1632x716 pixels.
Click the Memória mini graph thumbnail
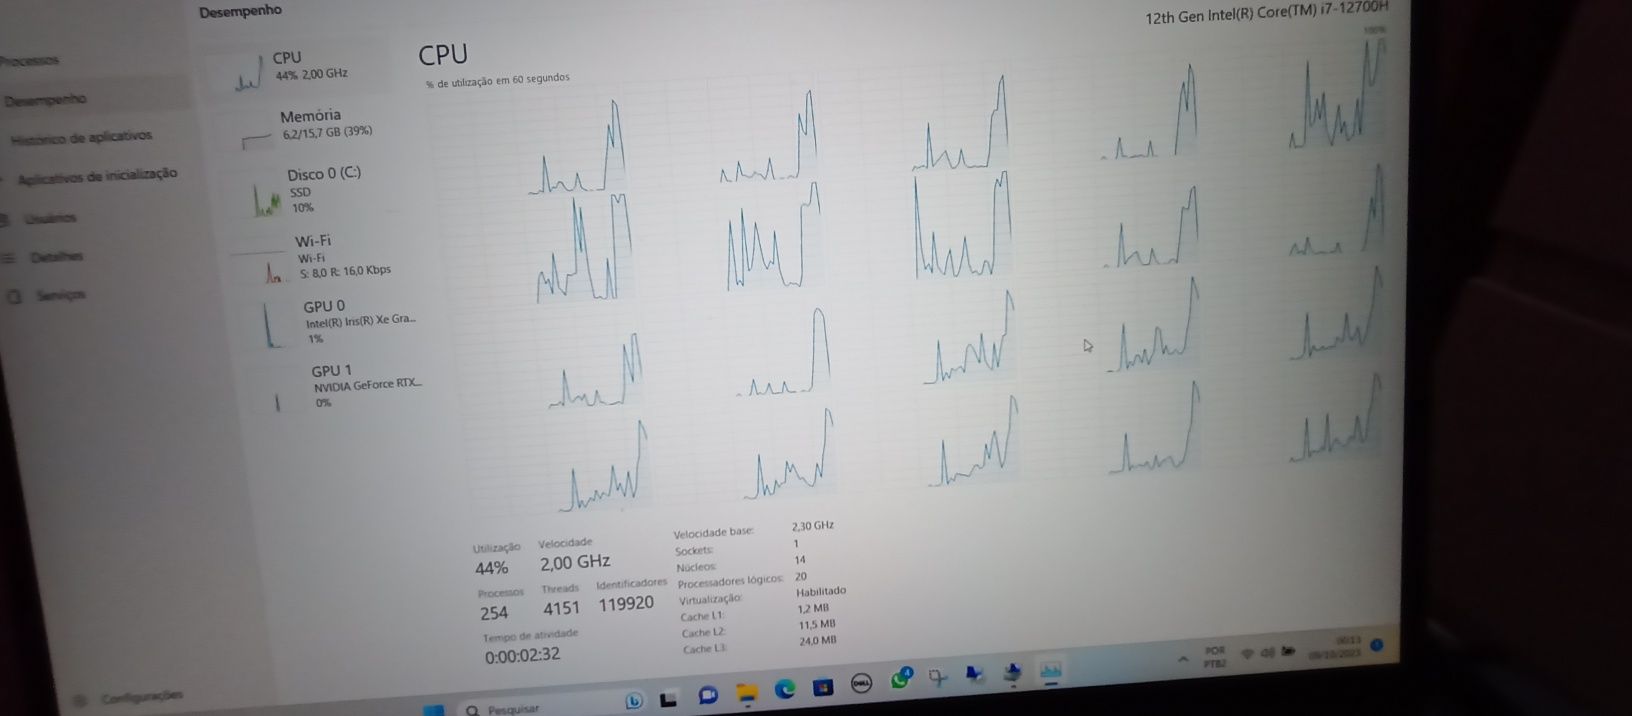[258, 141]
